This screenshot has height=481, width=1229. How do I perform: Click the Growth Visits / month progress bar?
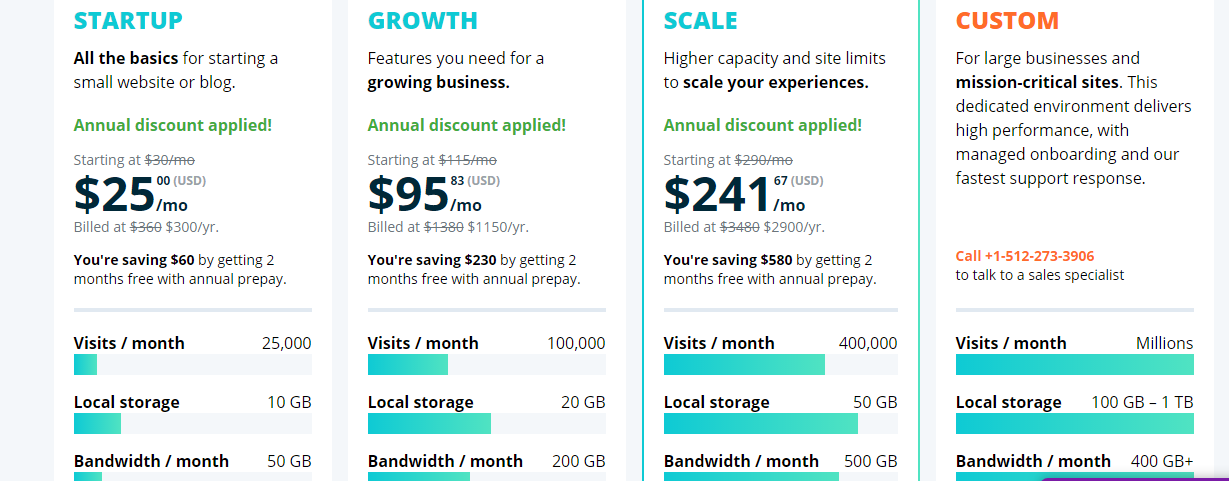click(487, 364)
